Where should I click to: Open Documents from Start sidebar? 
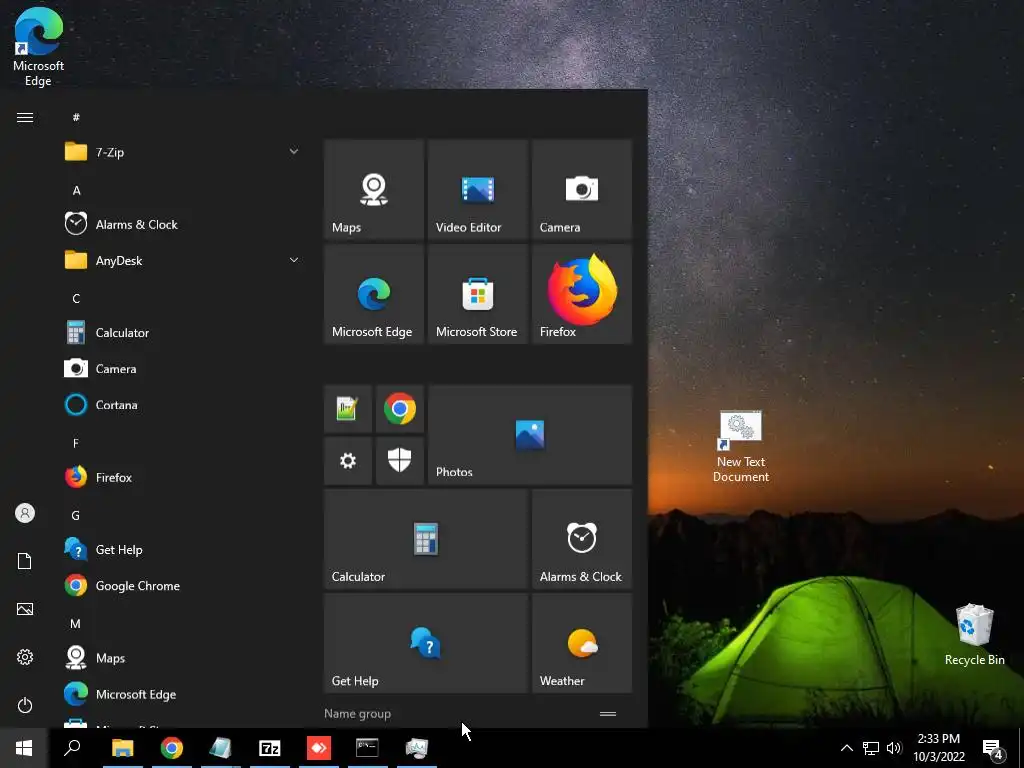[25, 561]
